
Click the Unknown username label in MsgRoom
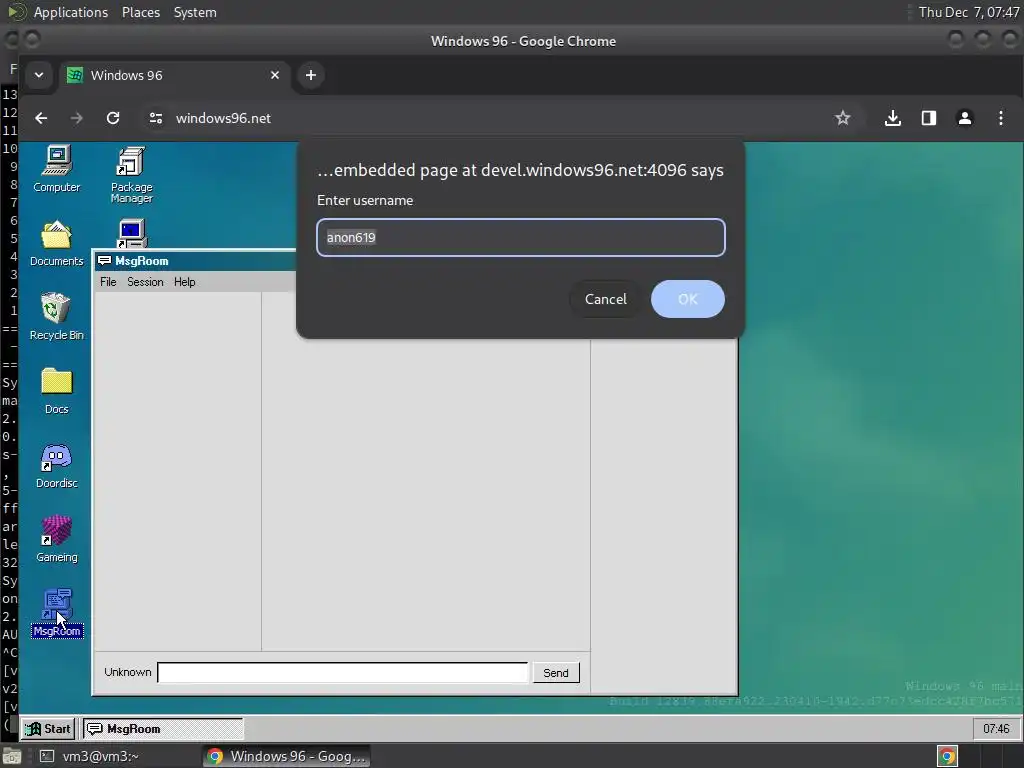point(127,672)
